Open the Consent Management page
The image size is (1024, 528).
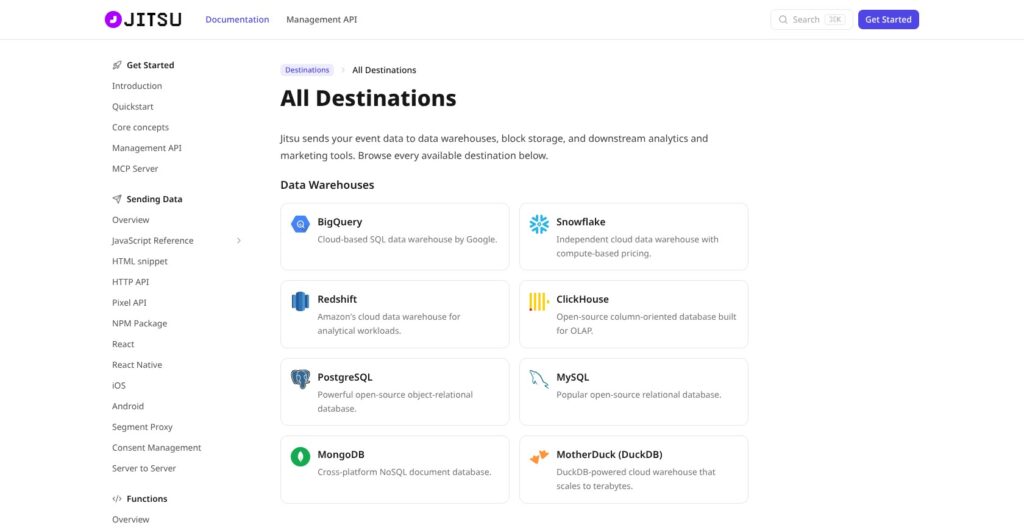coord(157,448)
